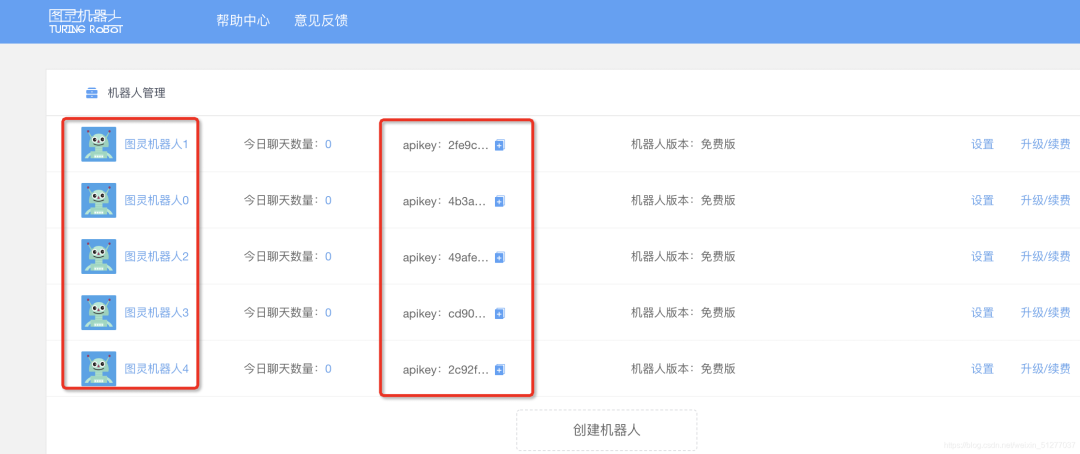This screenshot has height=454, width=1080.
Task: Click 机器人版本 免费版 for 图灵机器人1
Action: 683,145
